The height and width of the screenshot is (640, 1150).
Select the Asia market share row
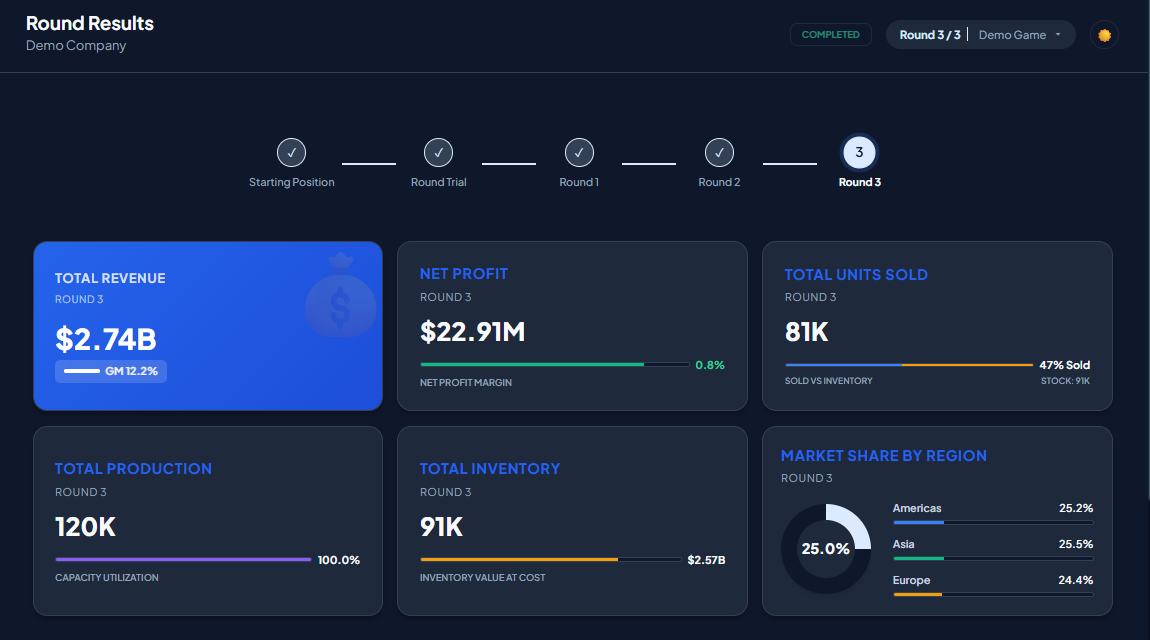[x=992, y=550]
